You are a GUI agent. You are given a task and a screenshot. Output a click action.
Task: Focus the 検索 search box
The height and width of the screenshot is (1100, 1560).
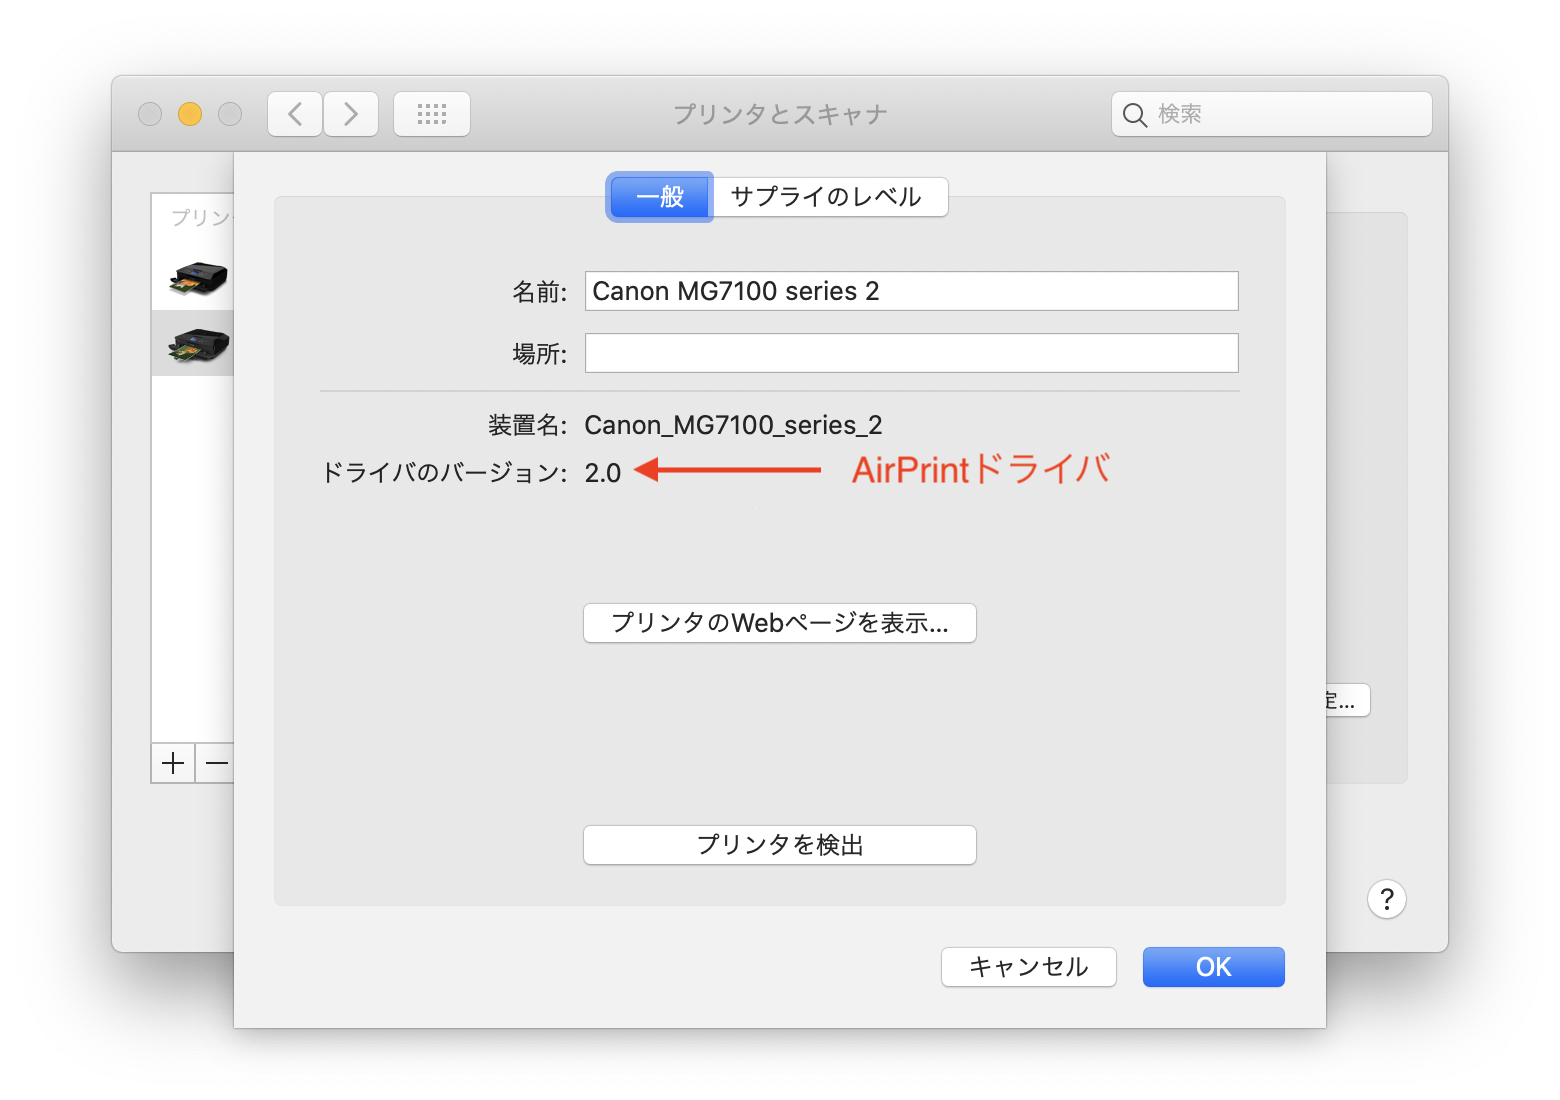pos(1272,114)
